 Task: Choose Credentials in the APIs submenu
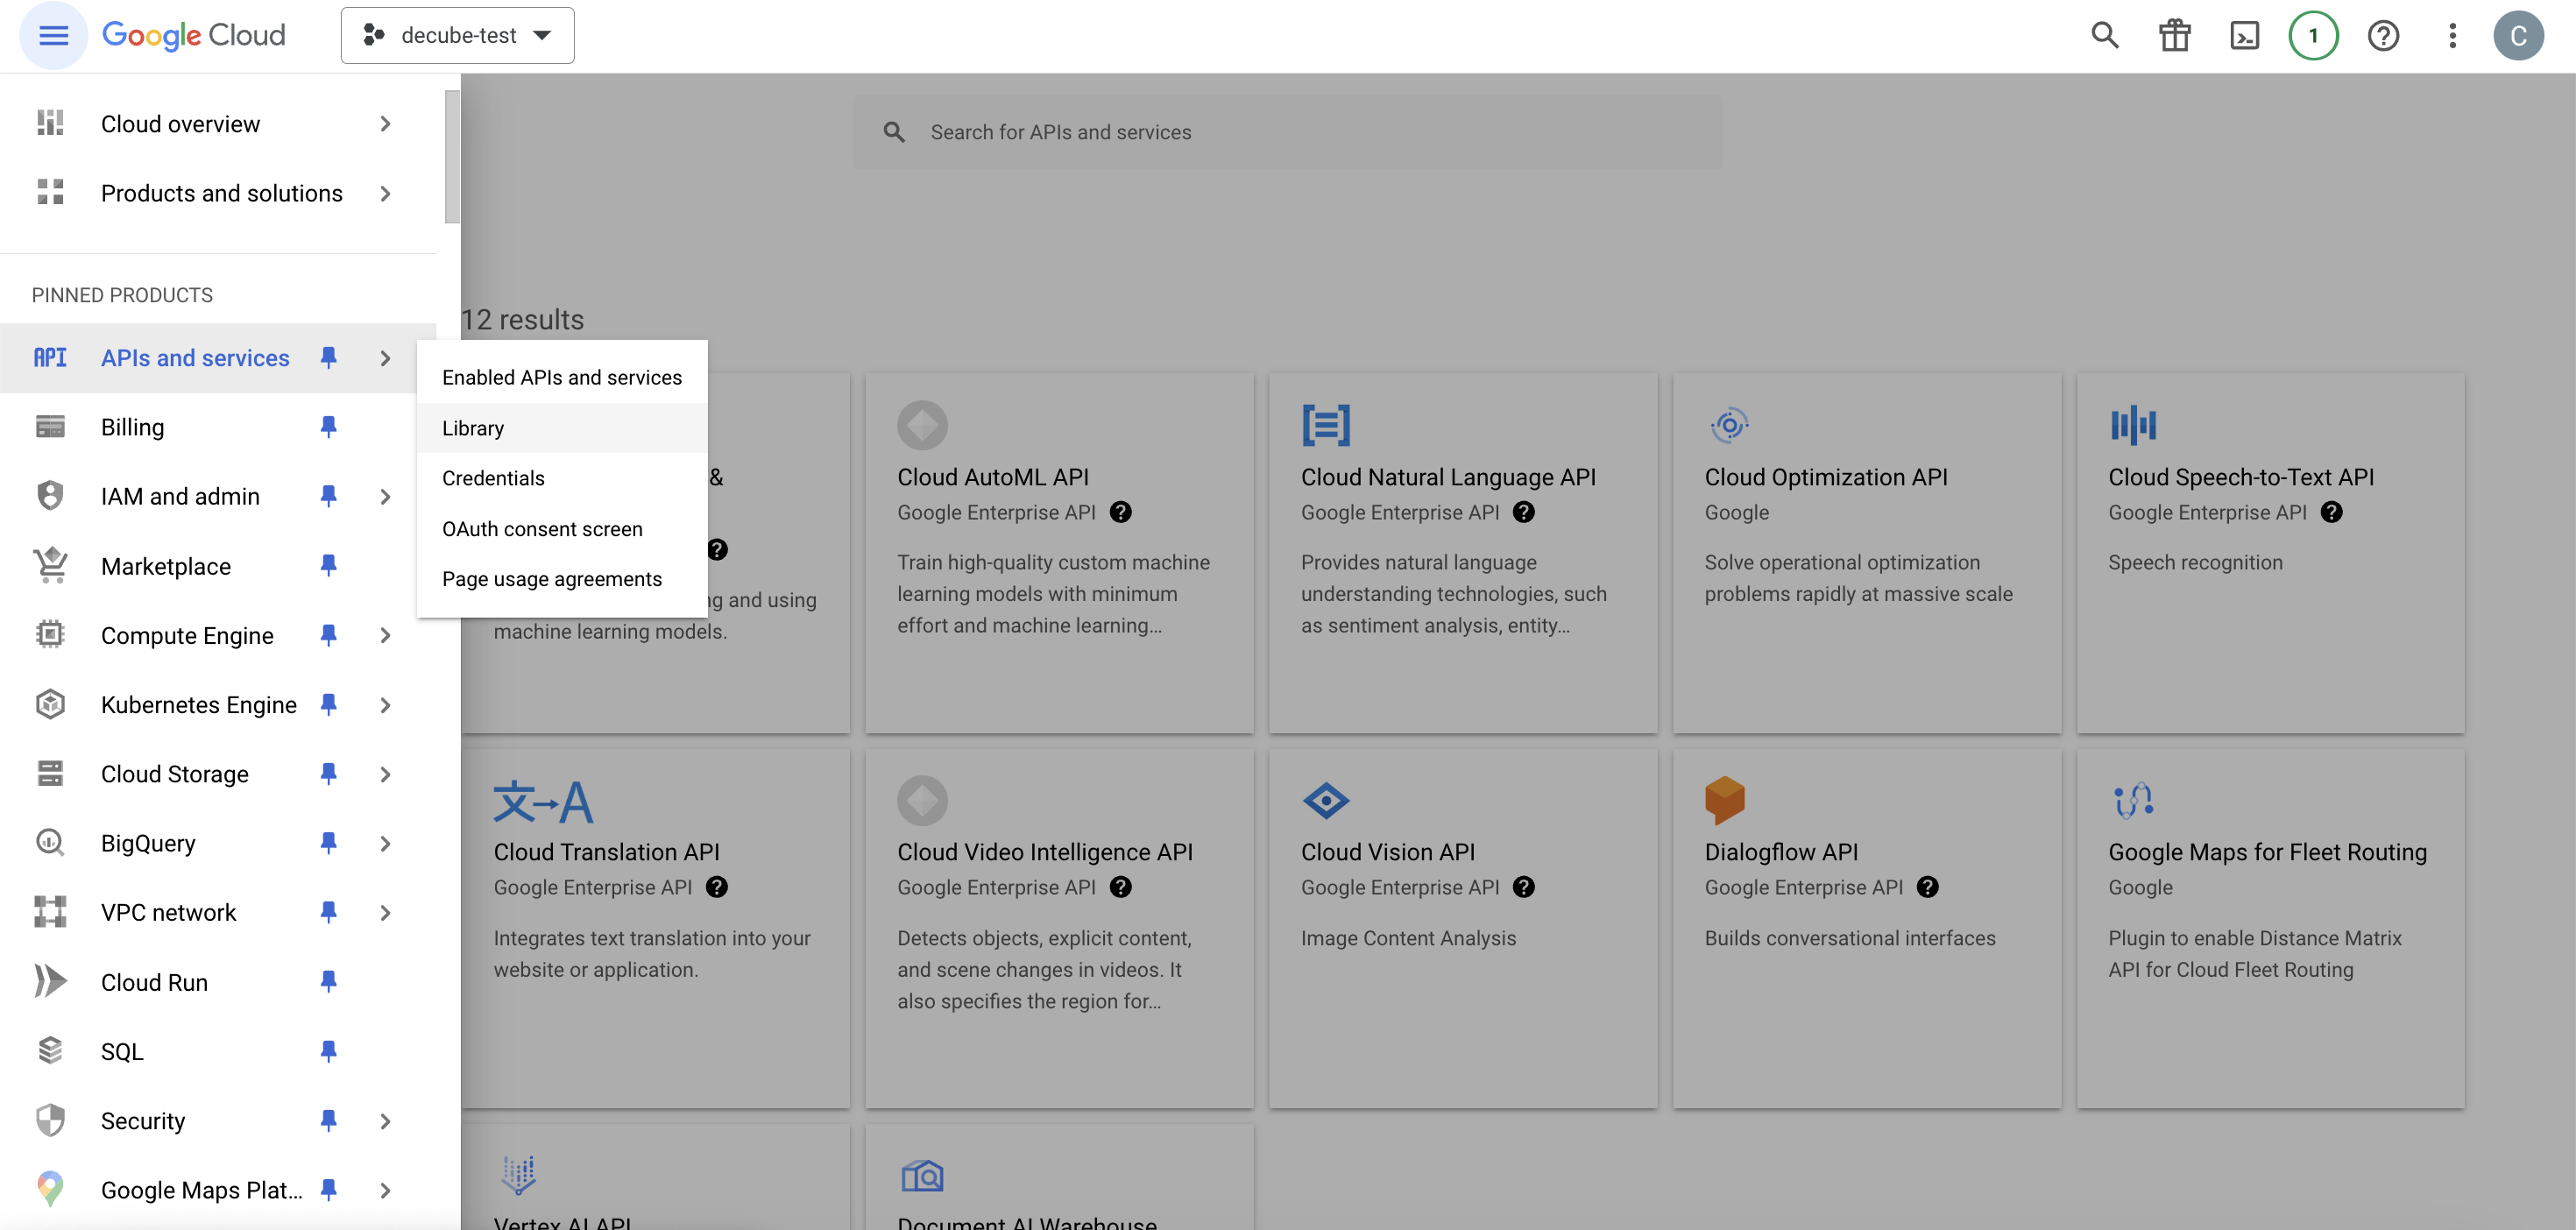(493, 478)
